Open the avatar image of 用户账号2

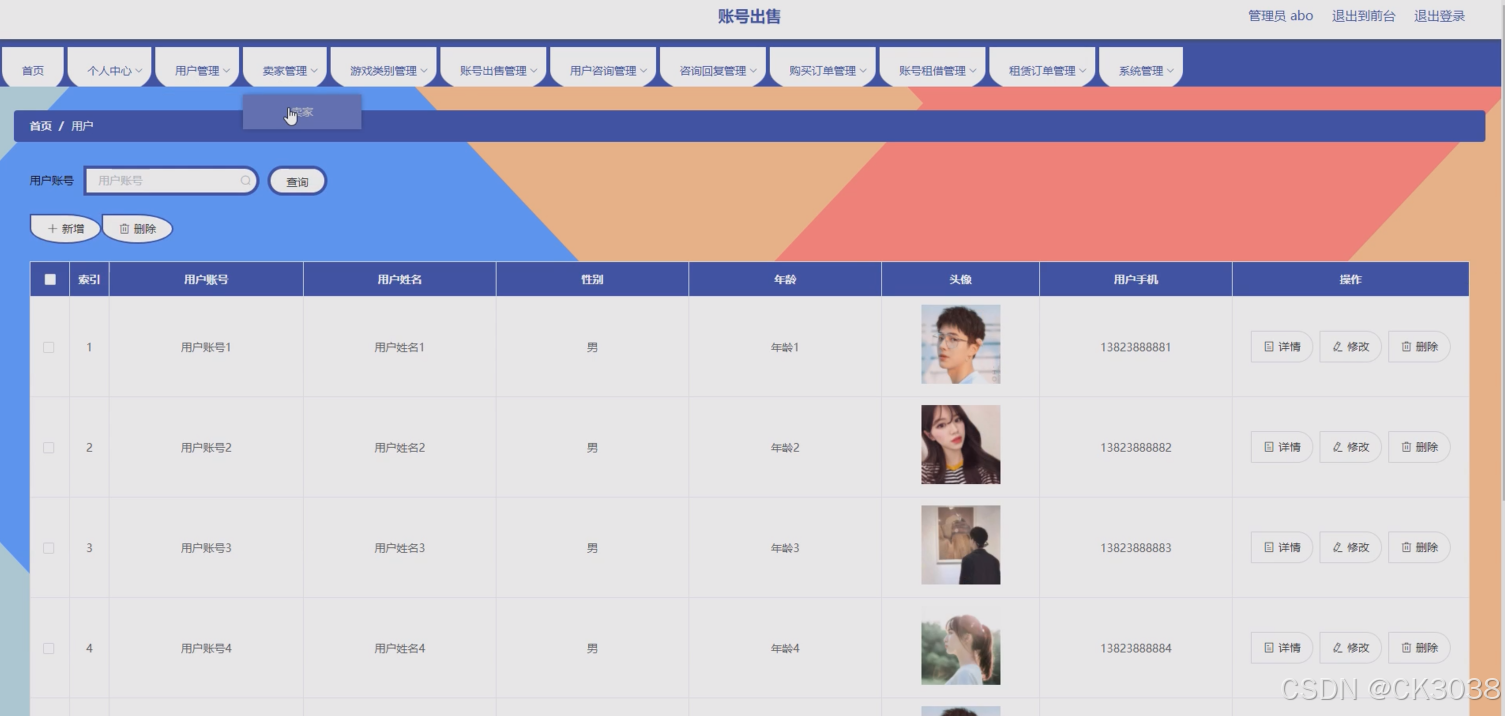[x=960, y=445]
